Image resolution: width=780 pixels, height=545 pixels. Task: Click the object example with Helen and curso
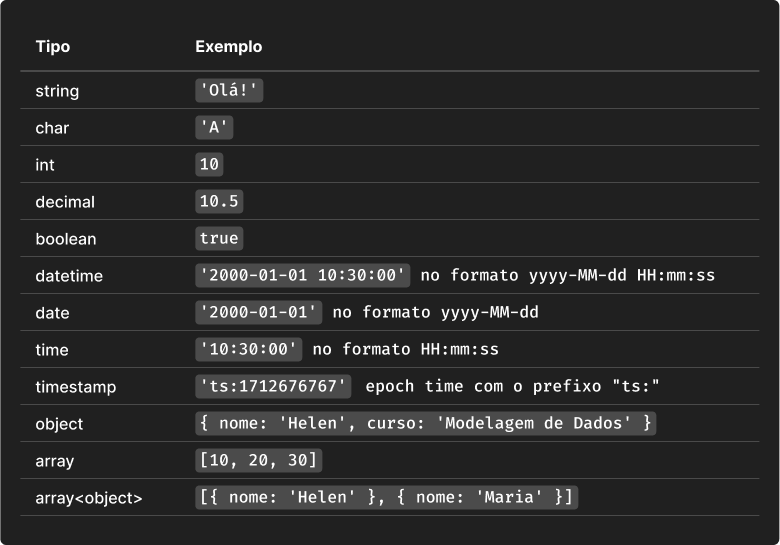[x=425, y=424]
